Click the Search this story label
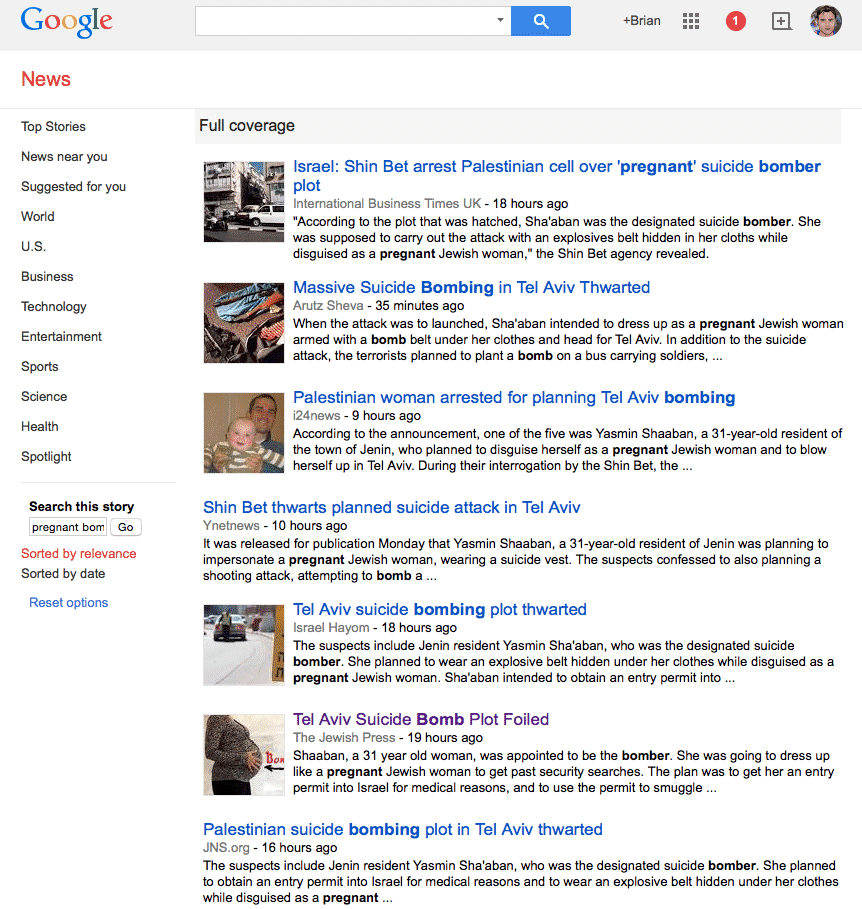Image resolution: width=862 pixels, height=909 pixels. click(x=82, y=507)
